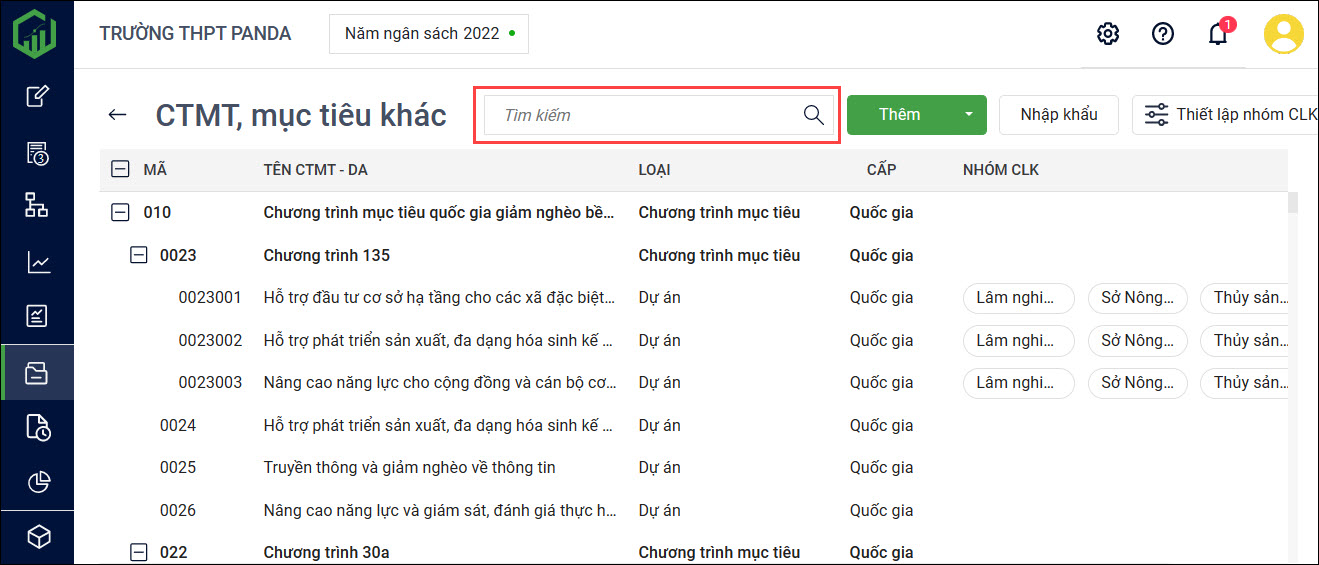The height and width of the screenshot is (565, 1319).
Task: Open the line chart sidebar icon
Action: [x=37, y=263]
